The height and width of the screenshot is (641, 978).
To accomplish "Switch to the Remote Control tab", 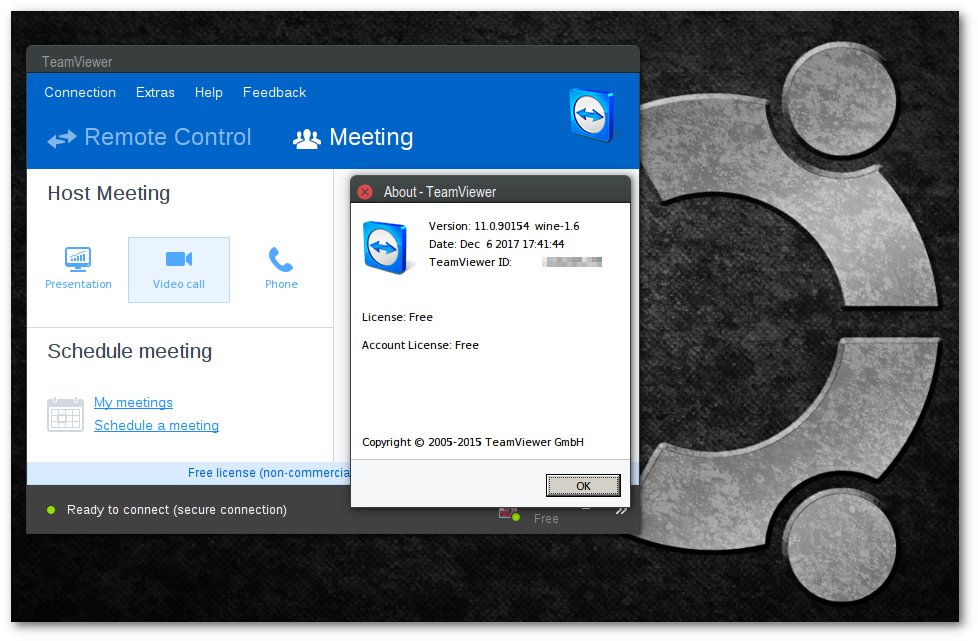I will (x=150, y=137).
